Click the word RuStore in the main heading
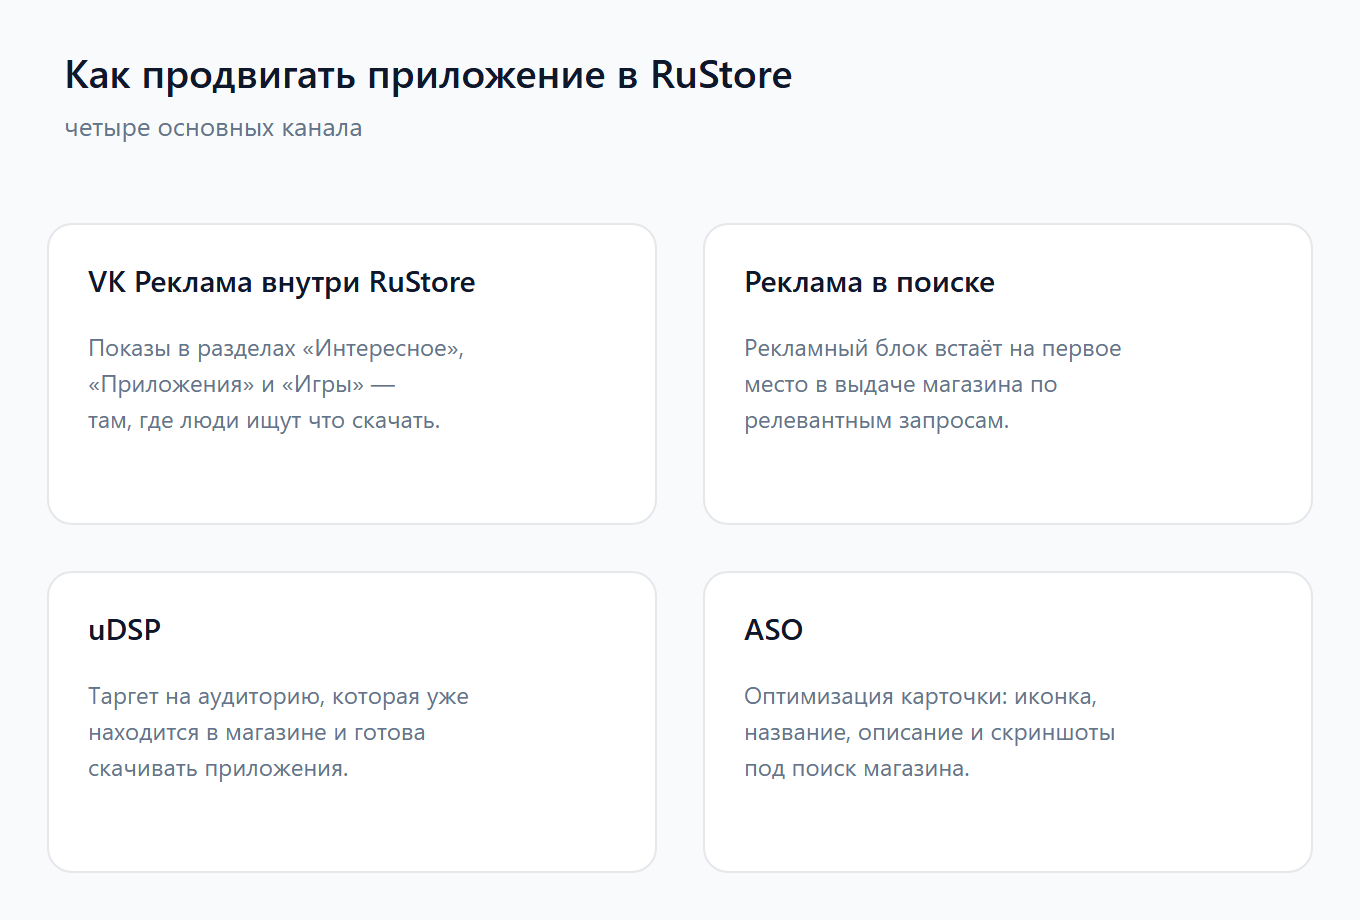 [721, 75]
